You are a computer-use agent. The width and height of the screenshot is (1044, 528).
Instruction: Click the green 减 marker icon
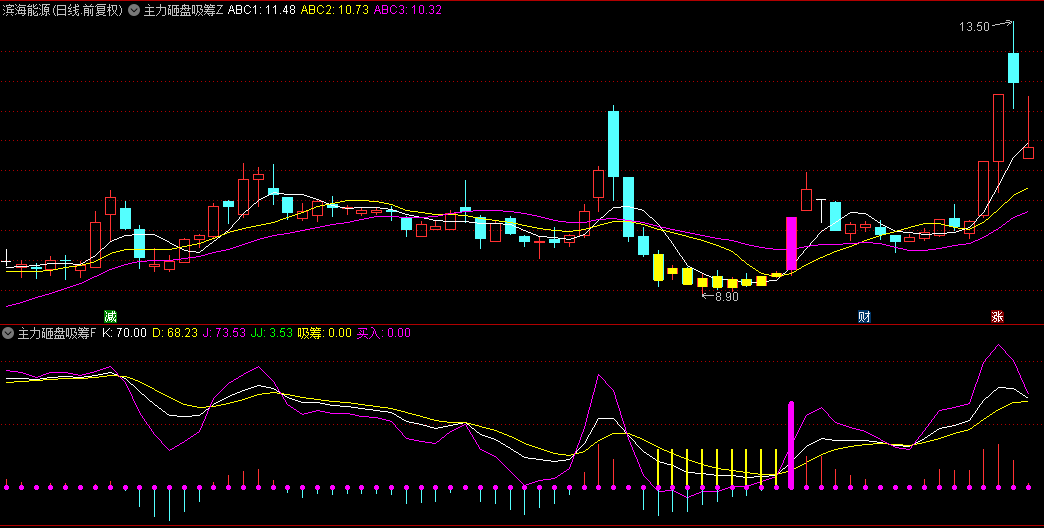pyautogui.click(x=110, y=316)
